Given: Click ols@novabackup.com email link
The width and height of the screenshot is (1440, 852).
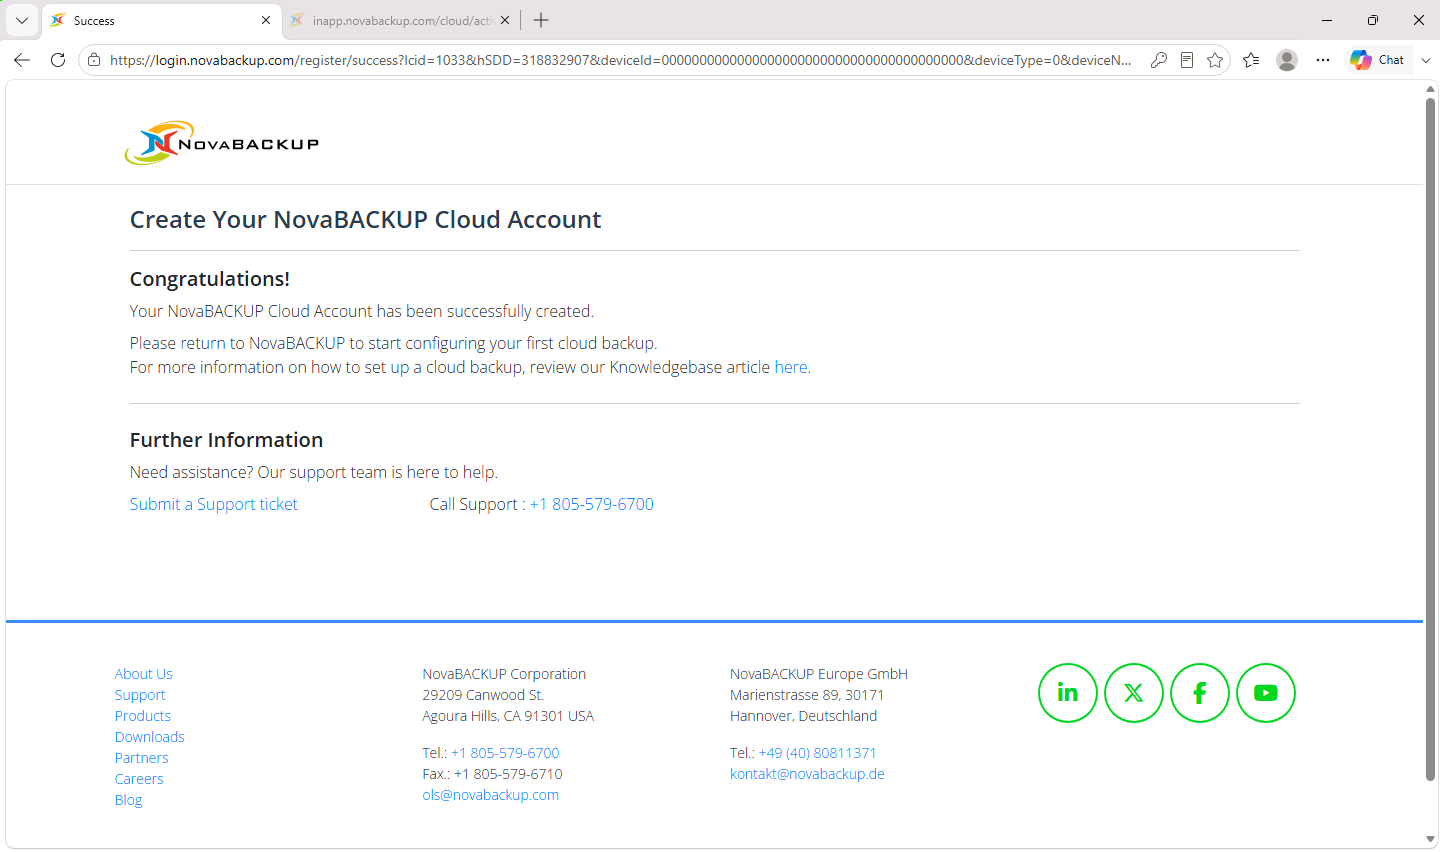Looking at the screenshot, I should pyautogui.click(x=491, y=795).
